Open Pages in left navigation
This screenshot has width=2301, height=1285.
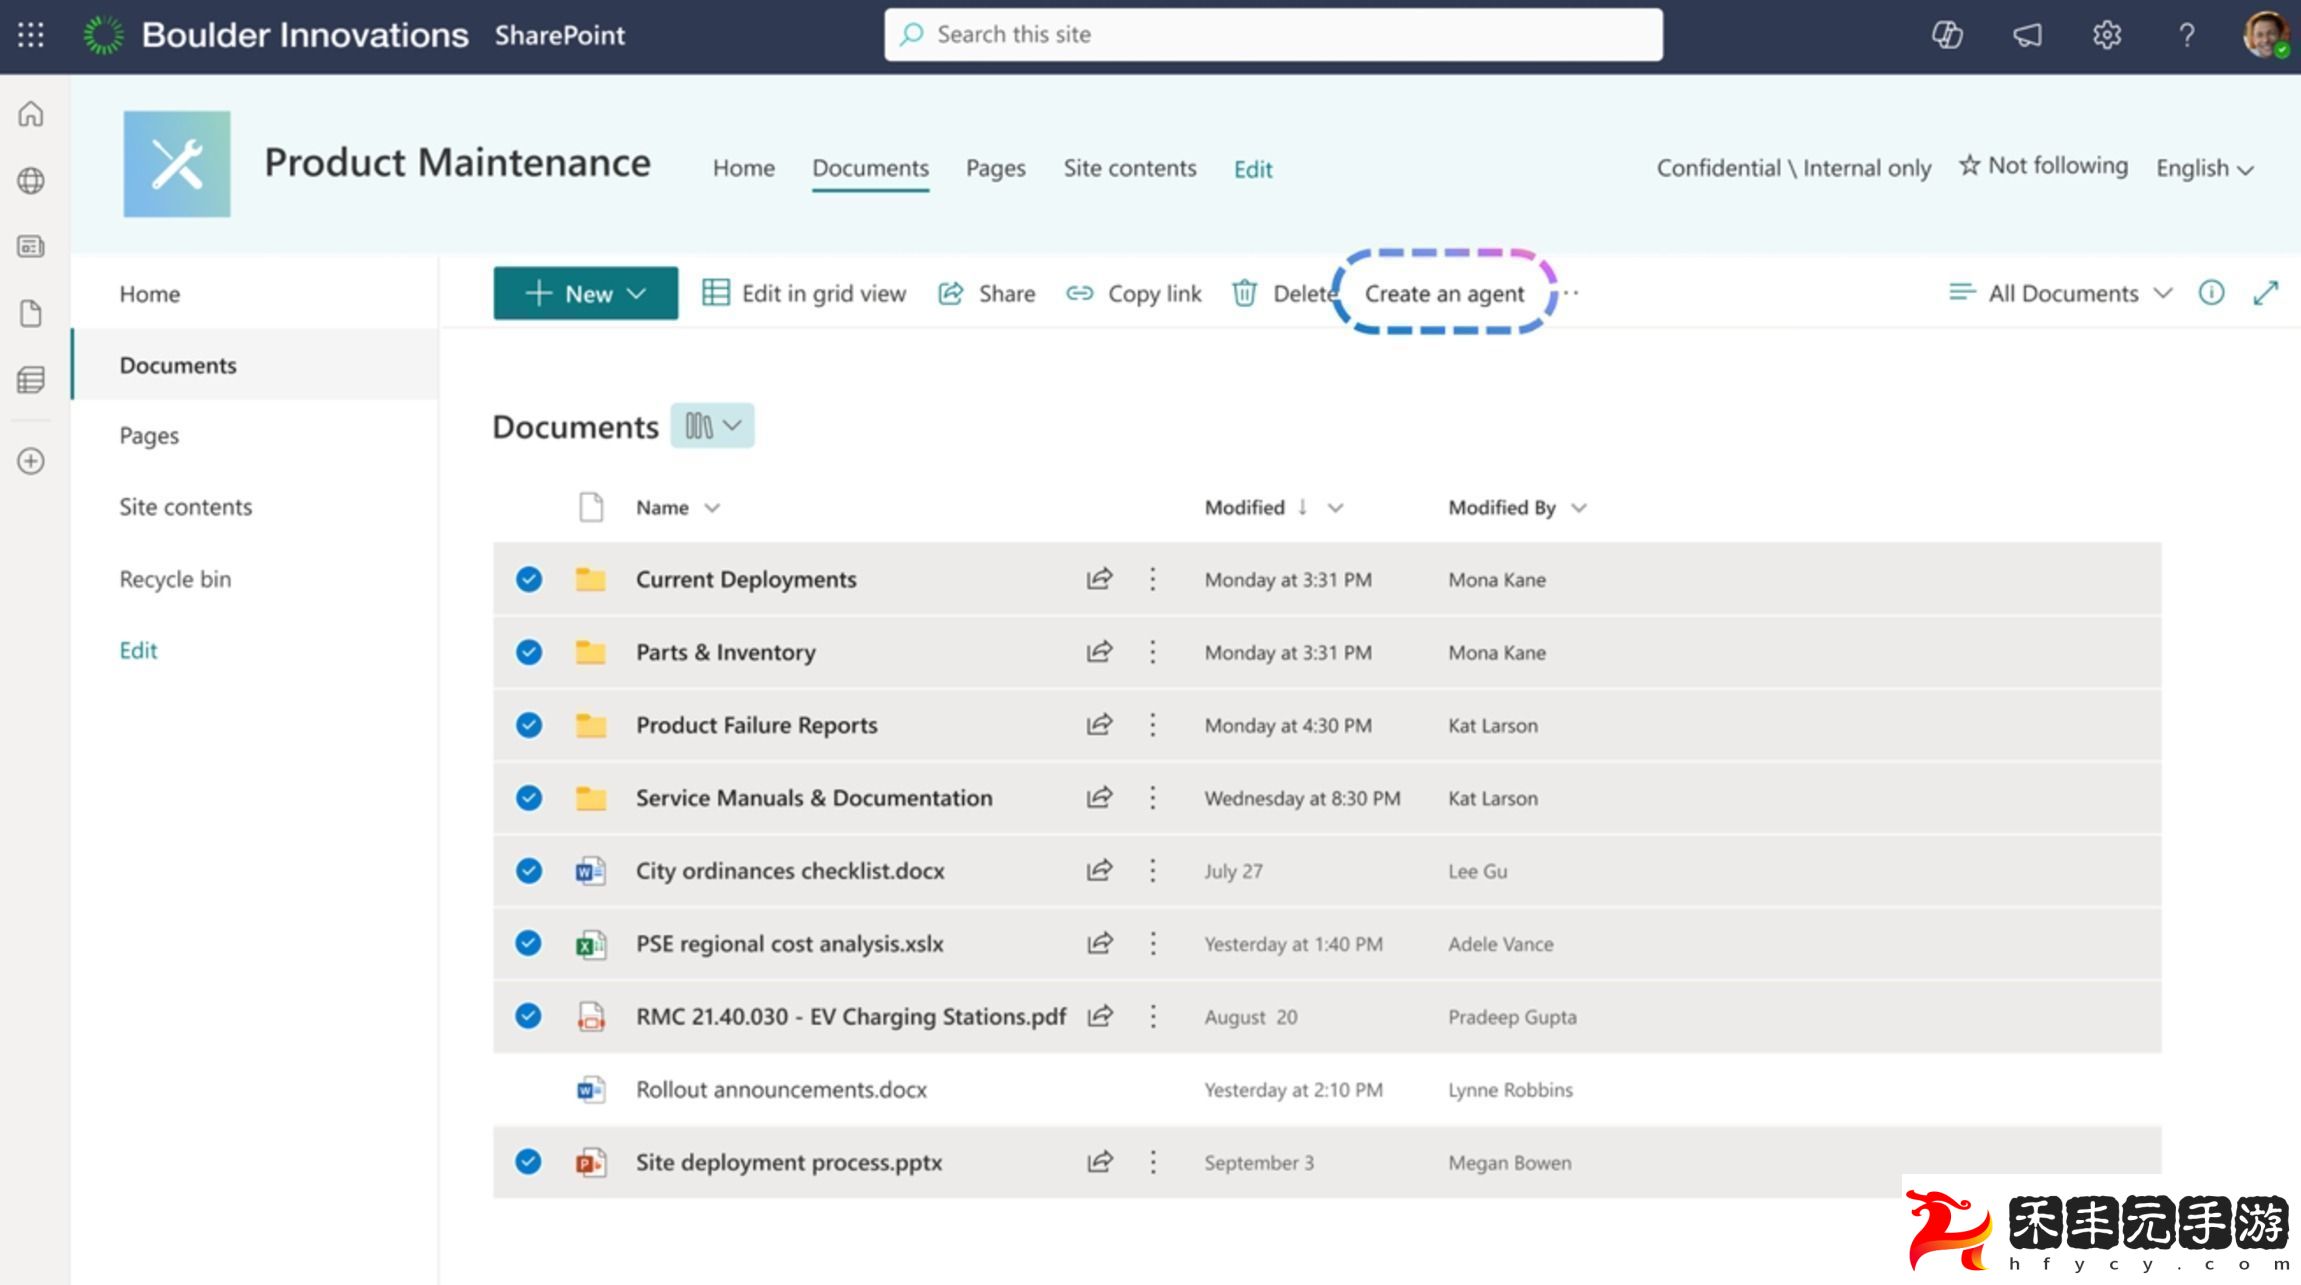149,436
